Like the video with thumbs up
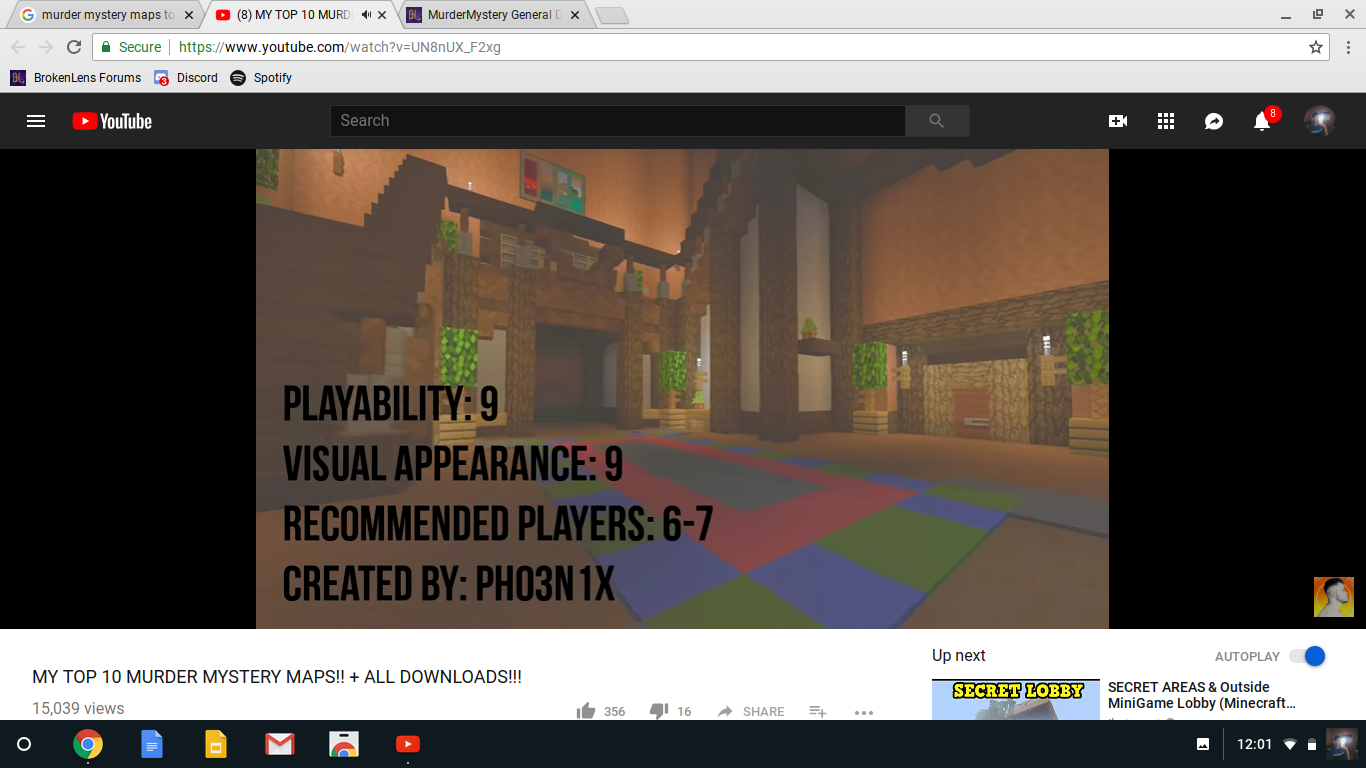The image size is (1366, 768). (x=587, y=711)
